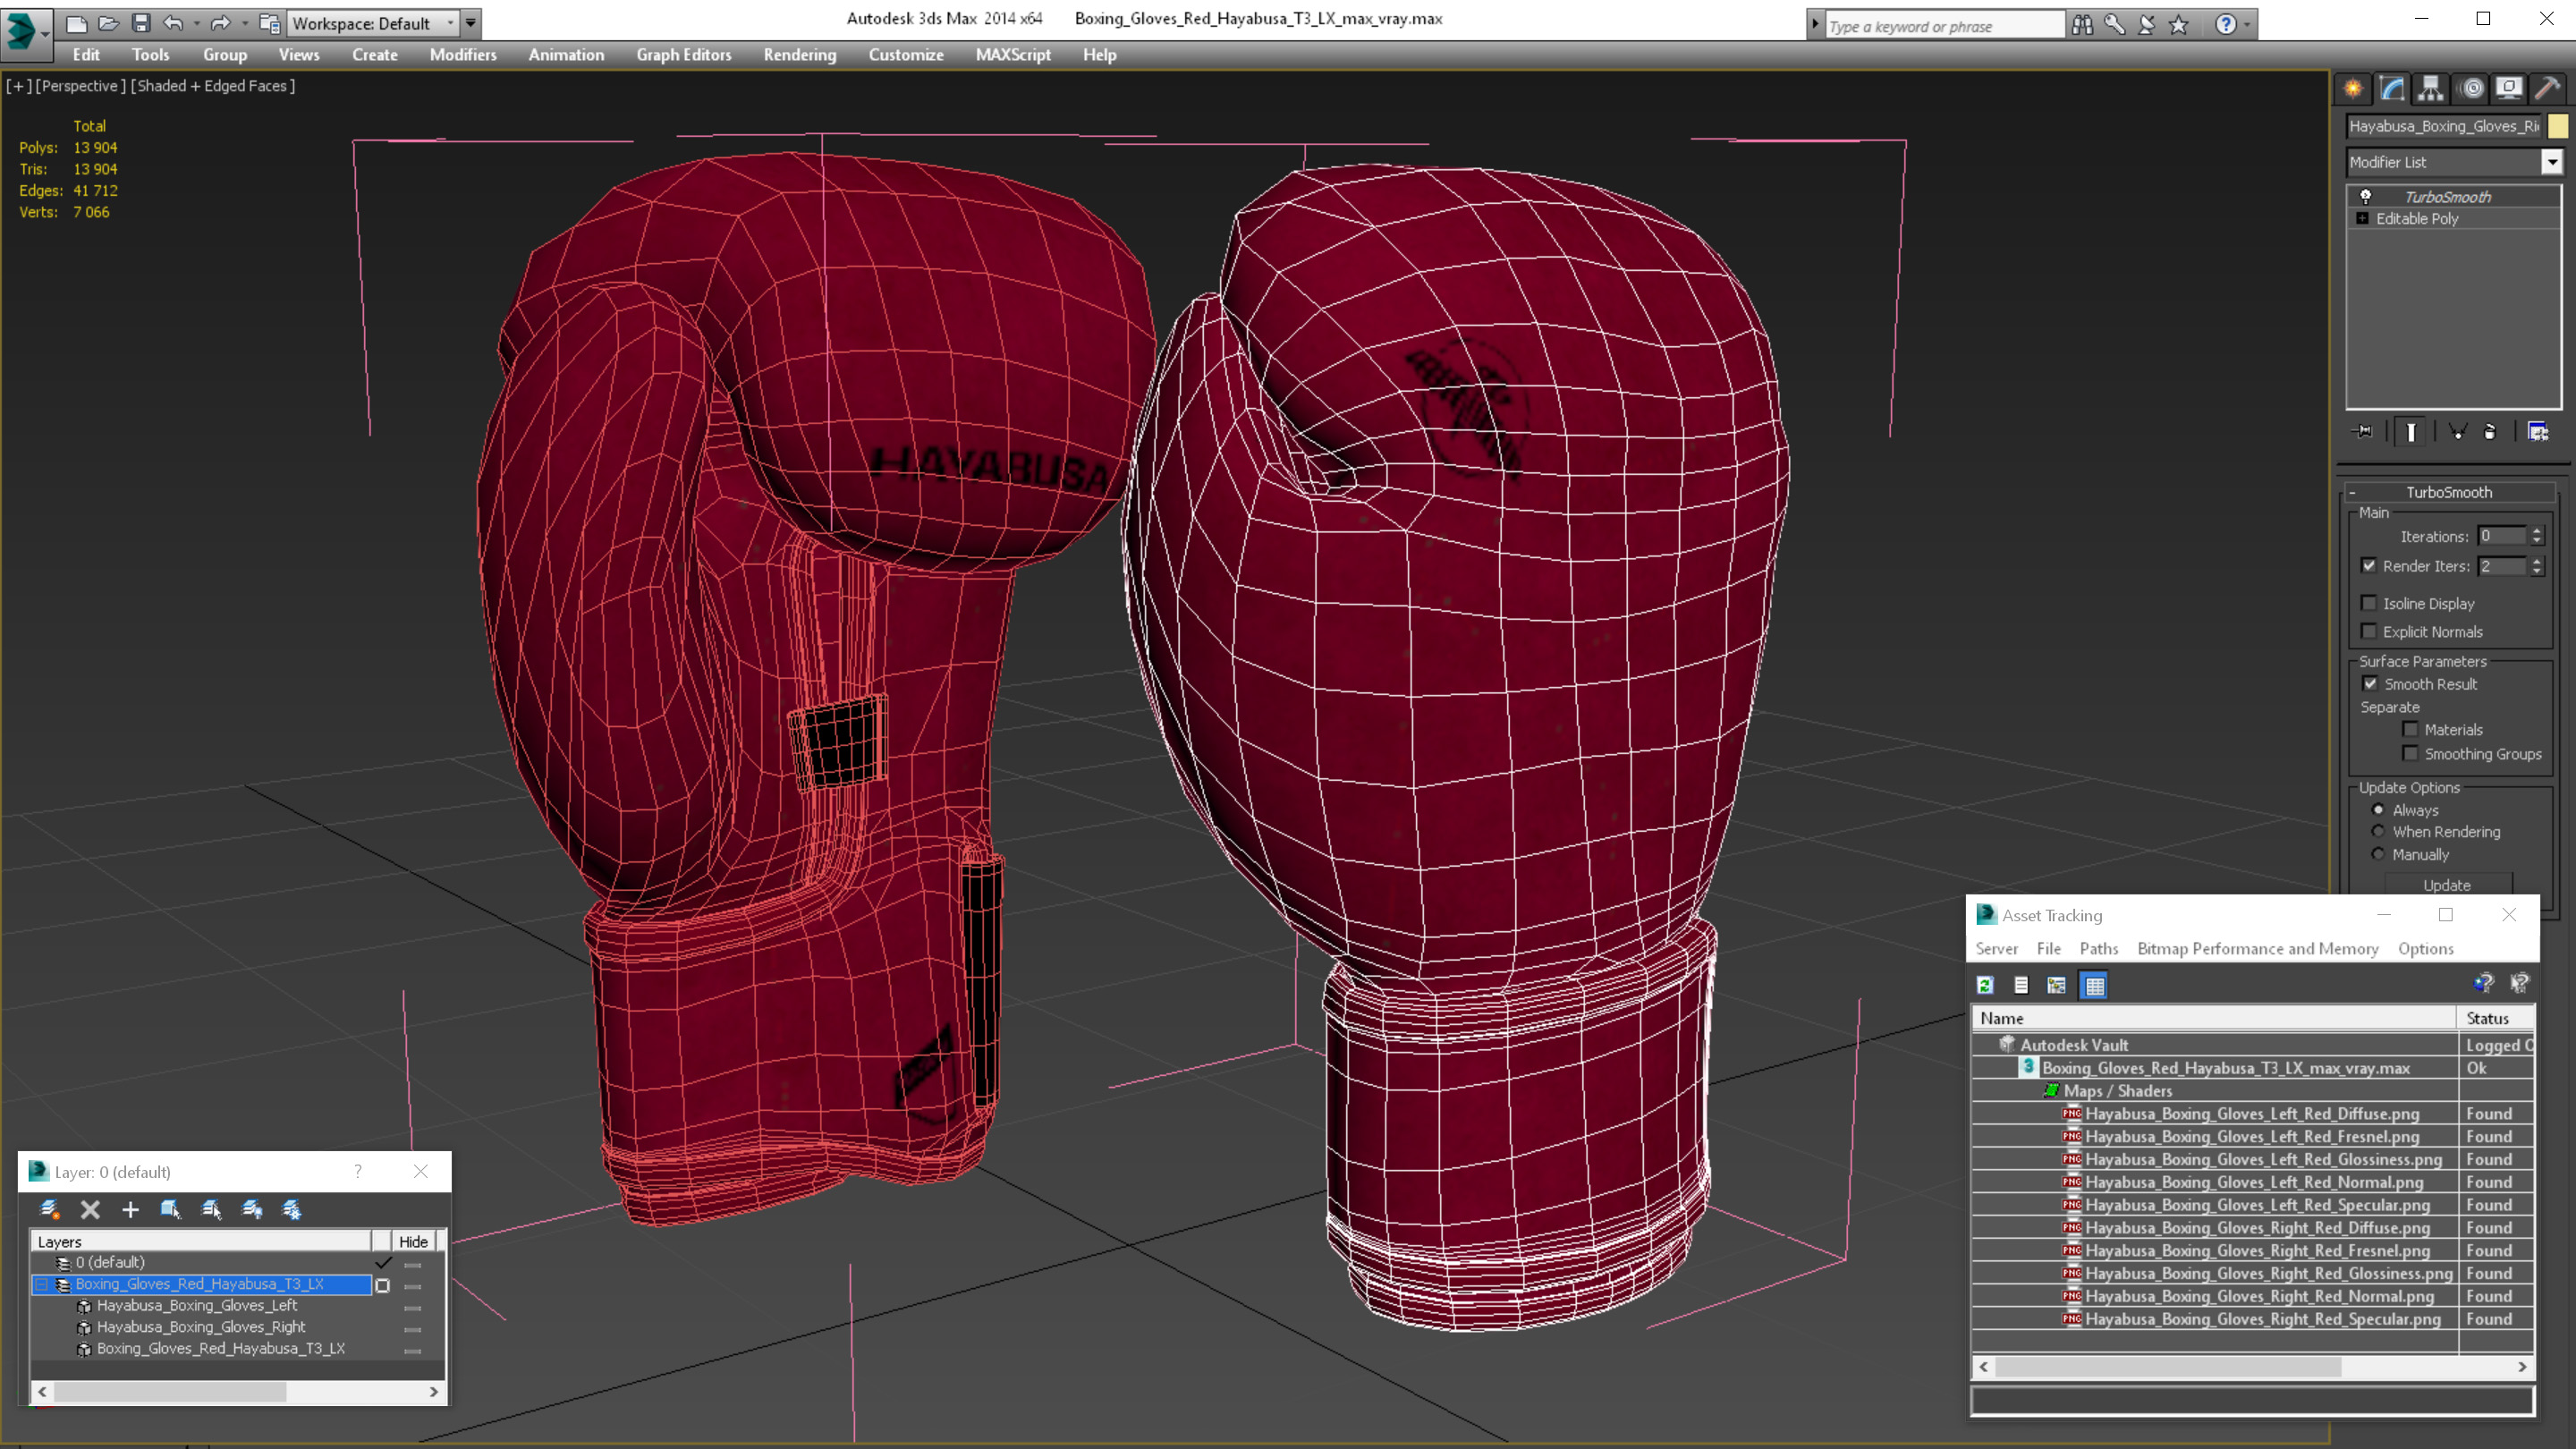Click Configure Modifier Sets icon
The image size is (2576, 1449).
click(x=2538, y=432)
